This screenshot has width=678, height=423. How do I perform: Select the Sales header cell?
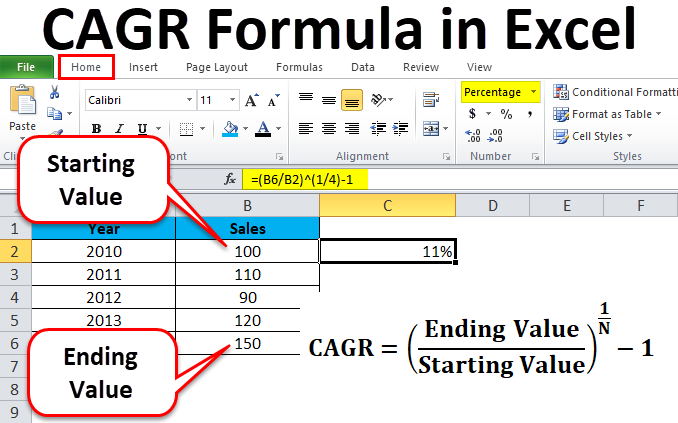(247, 228)
